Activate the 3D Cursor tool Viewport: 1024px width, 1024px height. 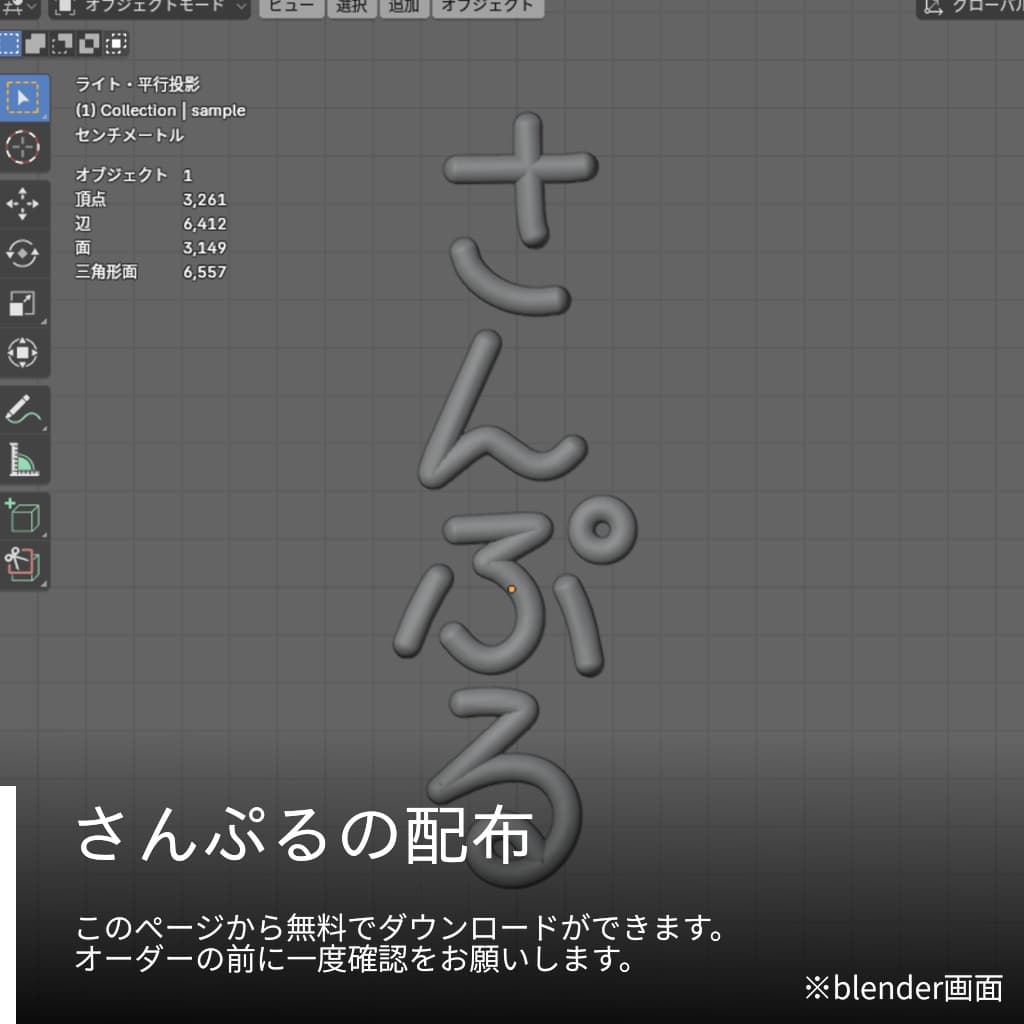[x=25, y=148]
